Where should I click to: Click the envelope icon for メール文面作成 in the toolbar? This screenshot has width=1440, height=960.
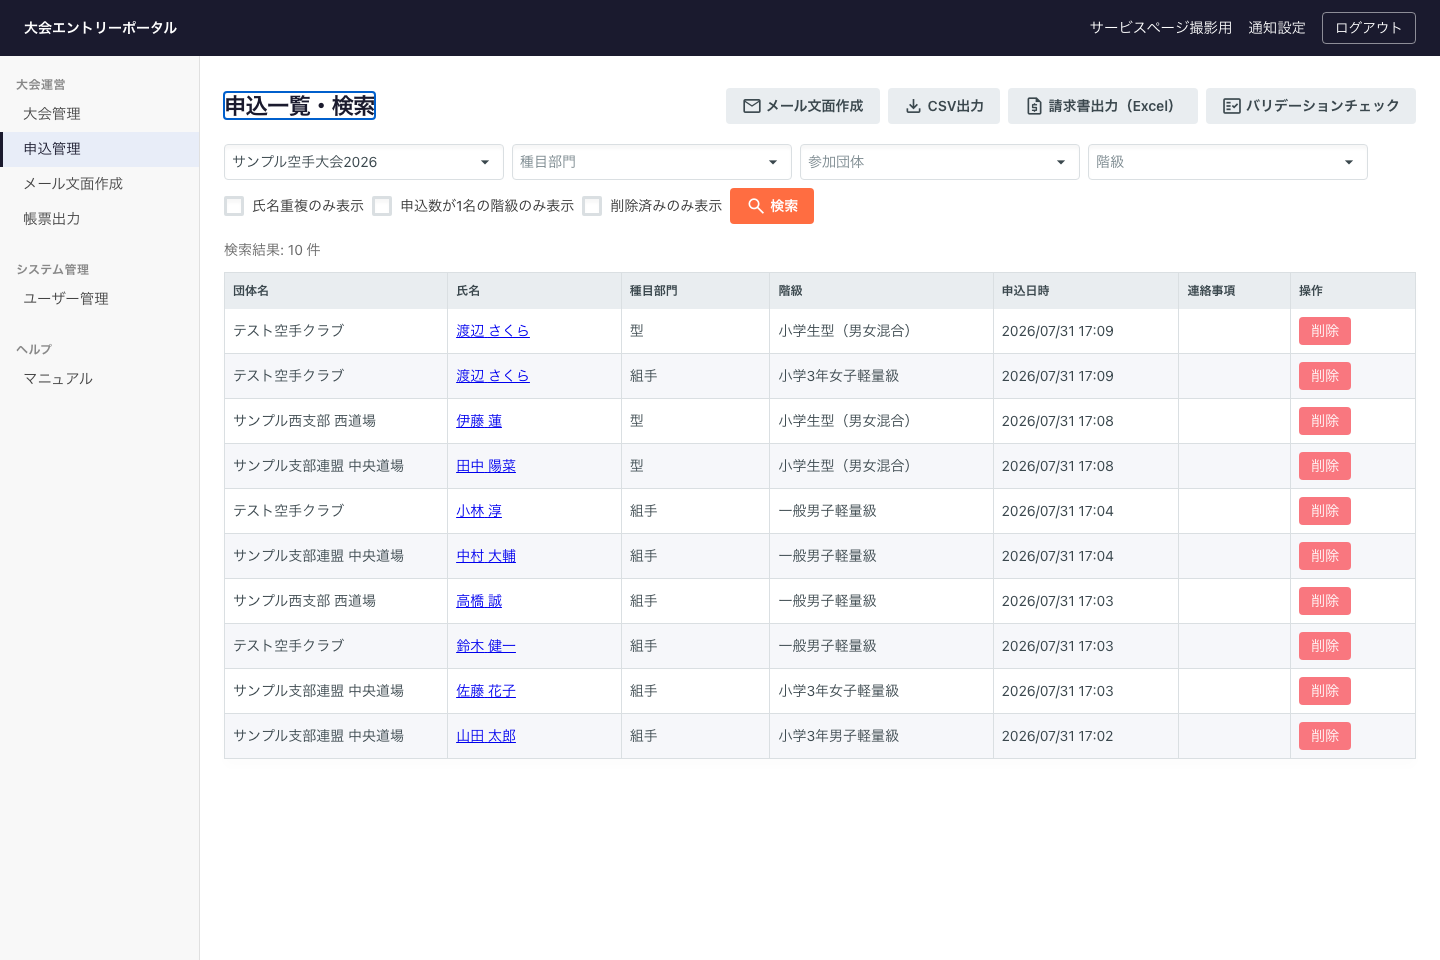(752, 106)
